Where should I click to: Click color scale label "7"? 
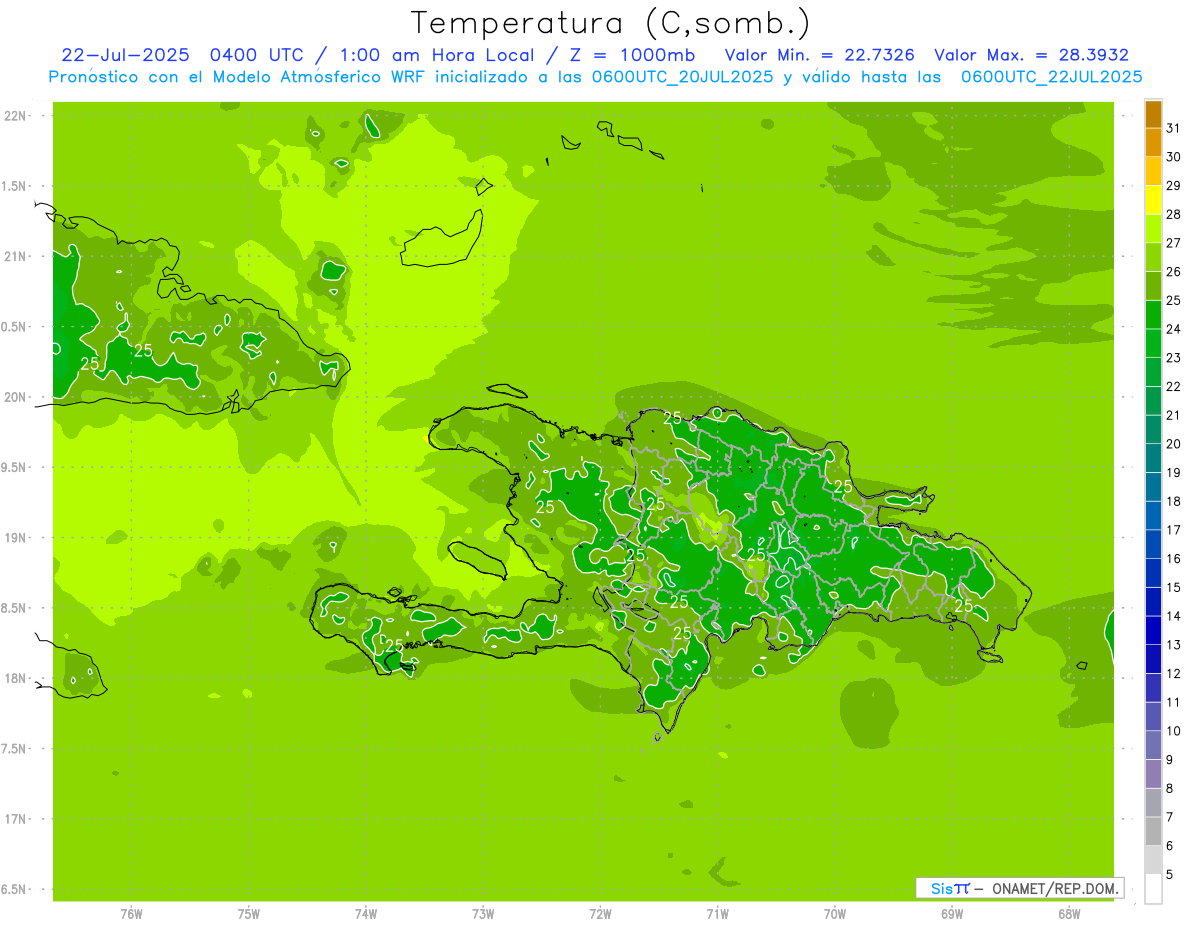coord(1170,817)
